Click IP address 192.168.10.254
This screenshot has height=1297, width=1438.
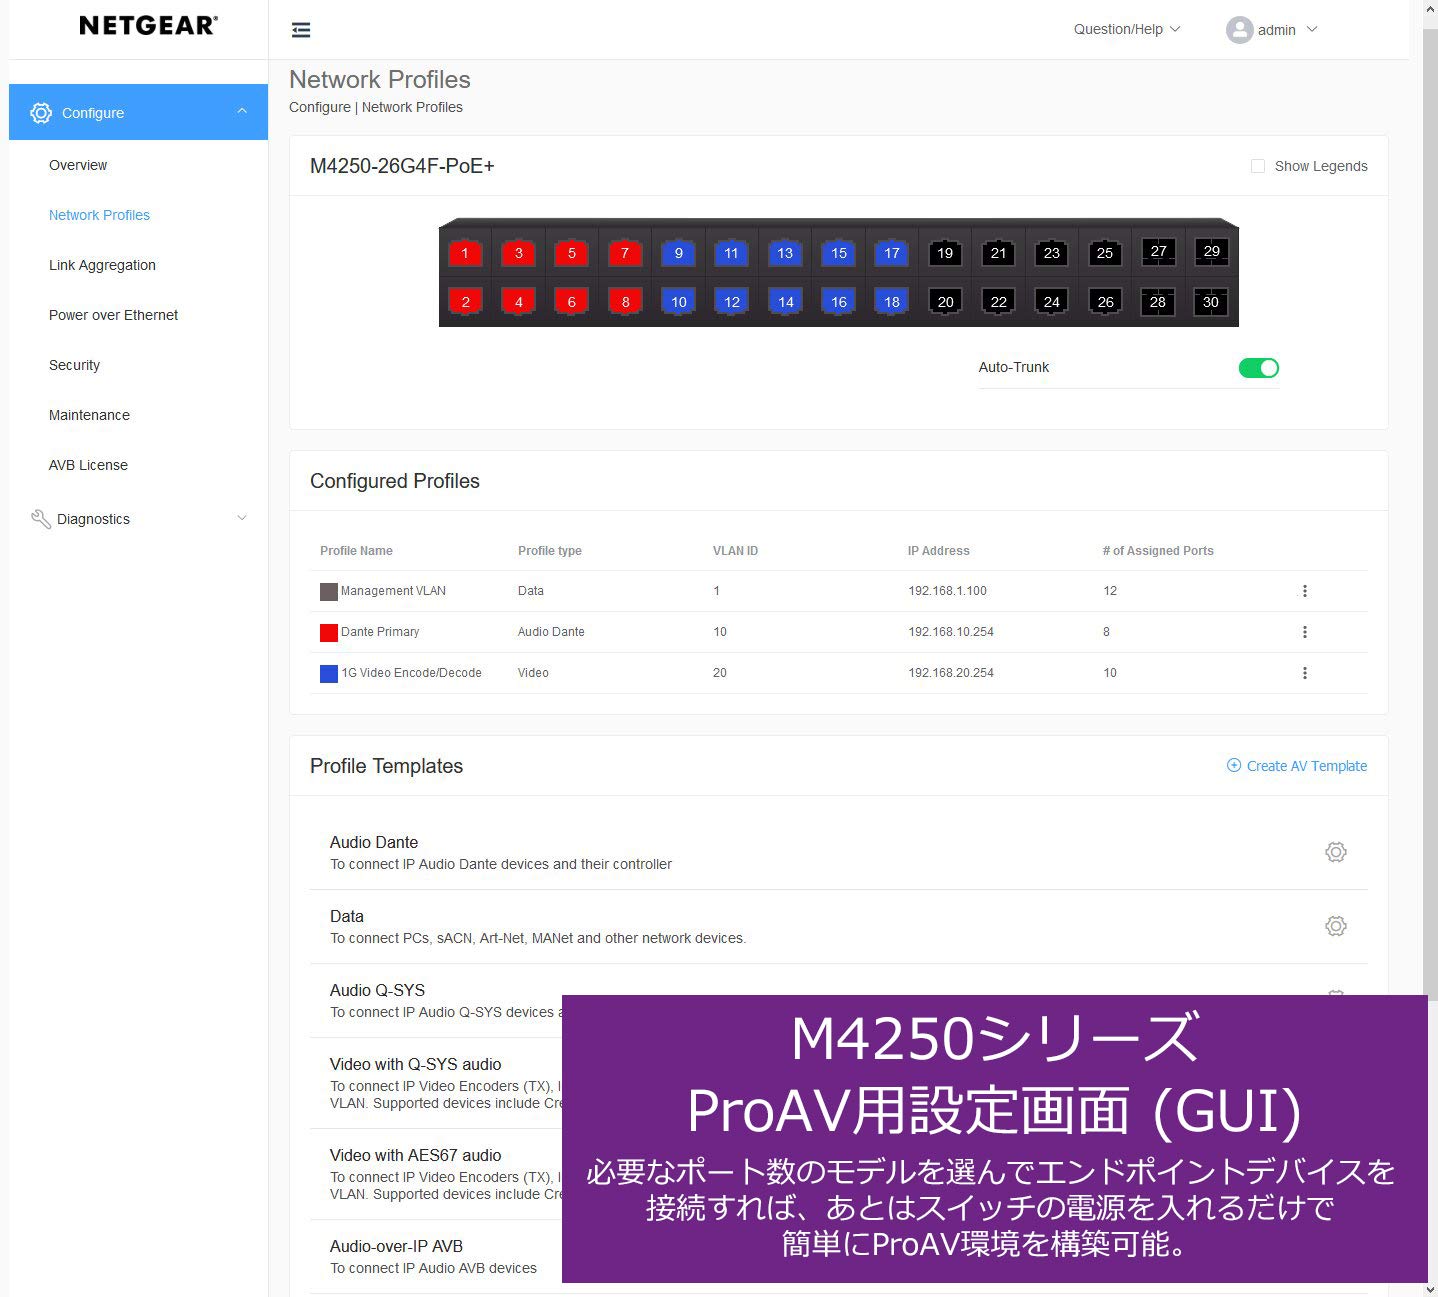pyautogui.click(x=951, y=632)
